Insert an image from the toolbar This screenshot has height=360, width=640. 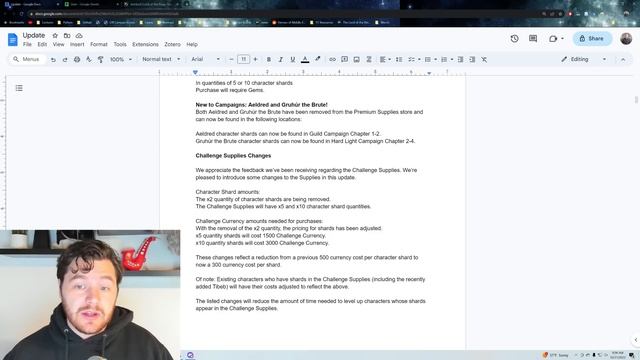click(x=356, y=60)
